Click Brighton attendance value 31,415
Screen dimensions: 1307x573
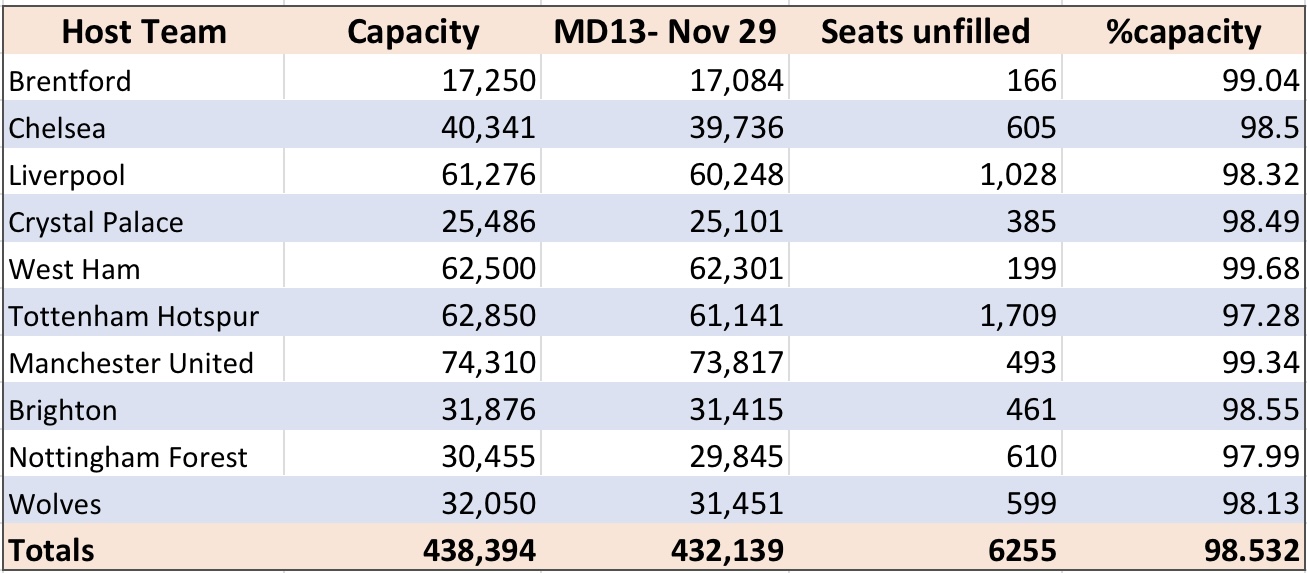[664, 408]
